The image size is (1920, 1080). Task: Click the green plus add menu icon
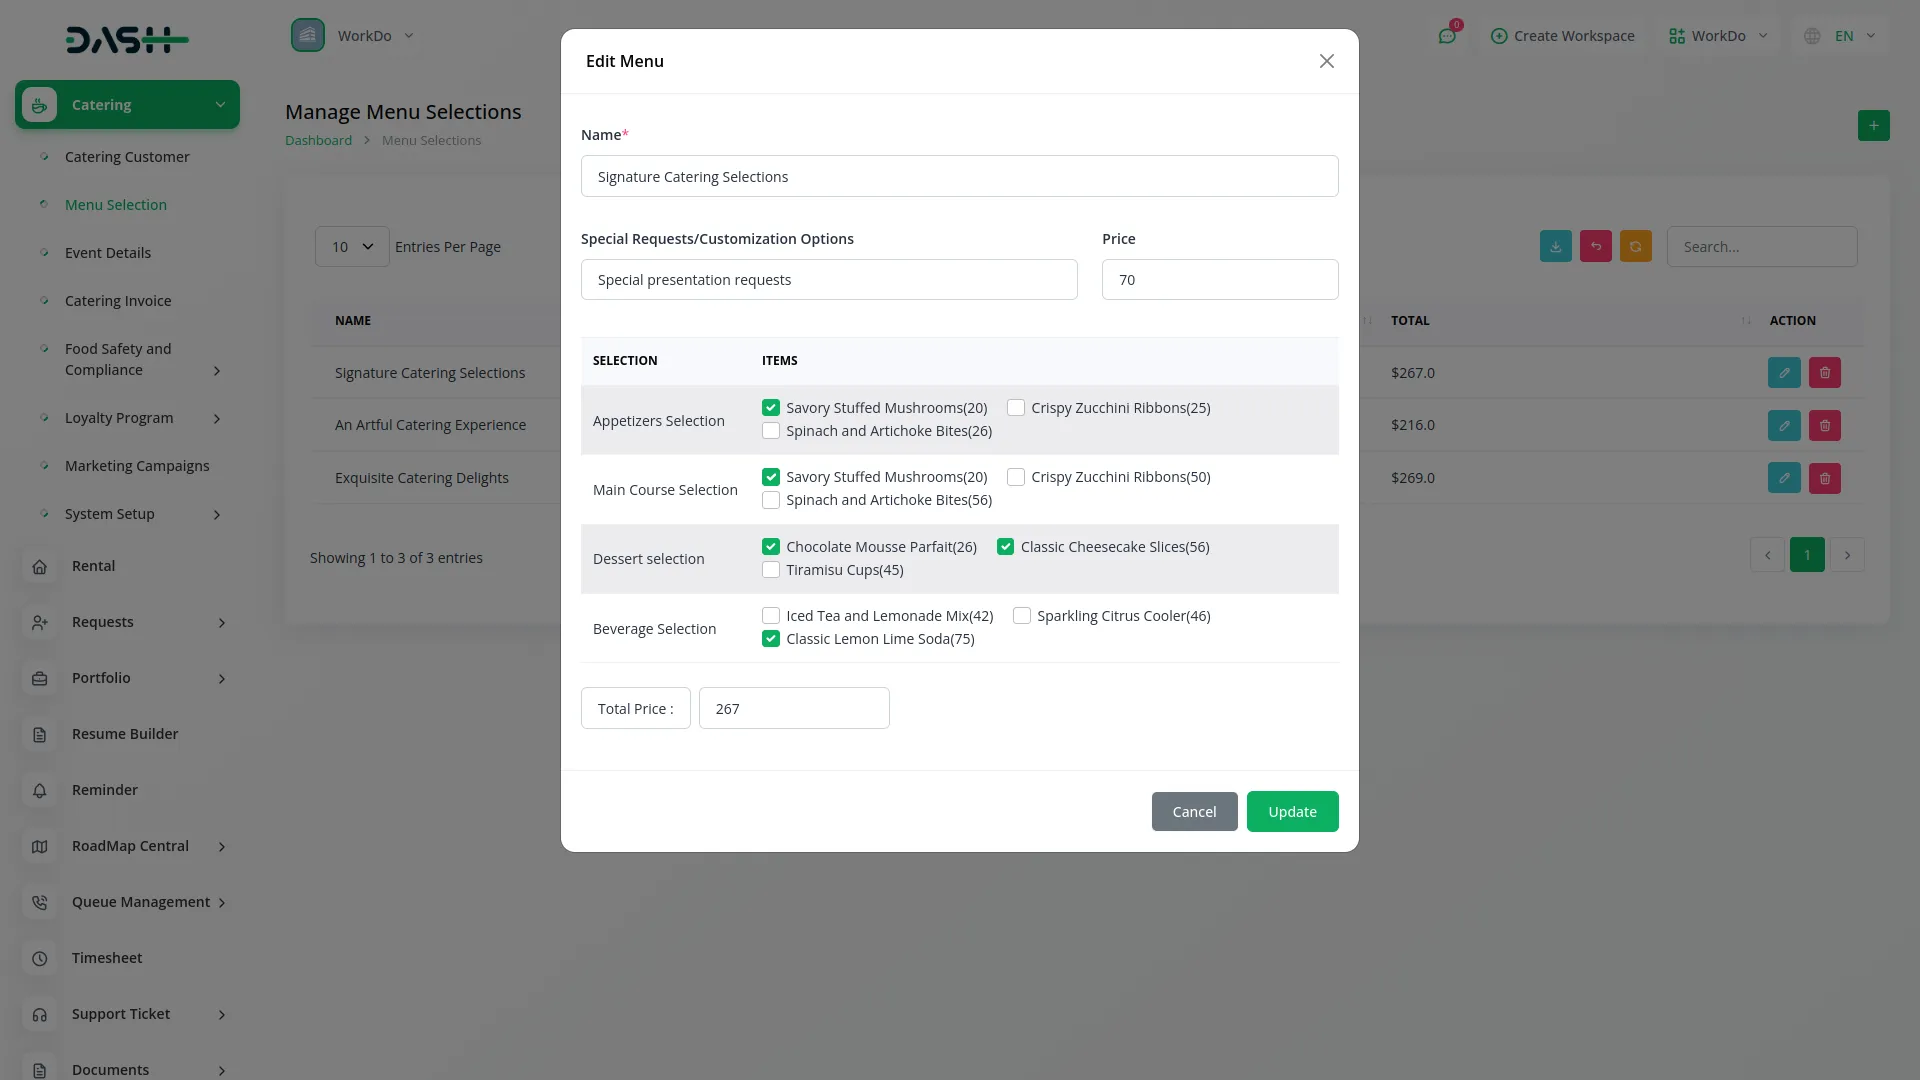(1873, 126)
